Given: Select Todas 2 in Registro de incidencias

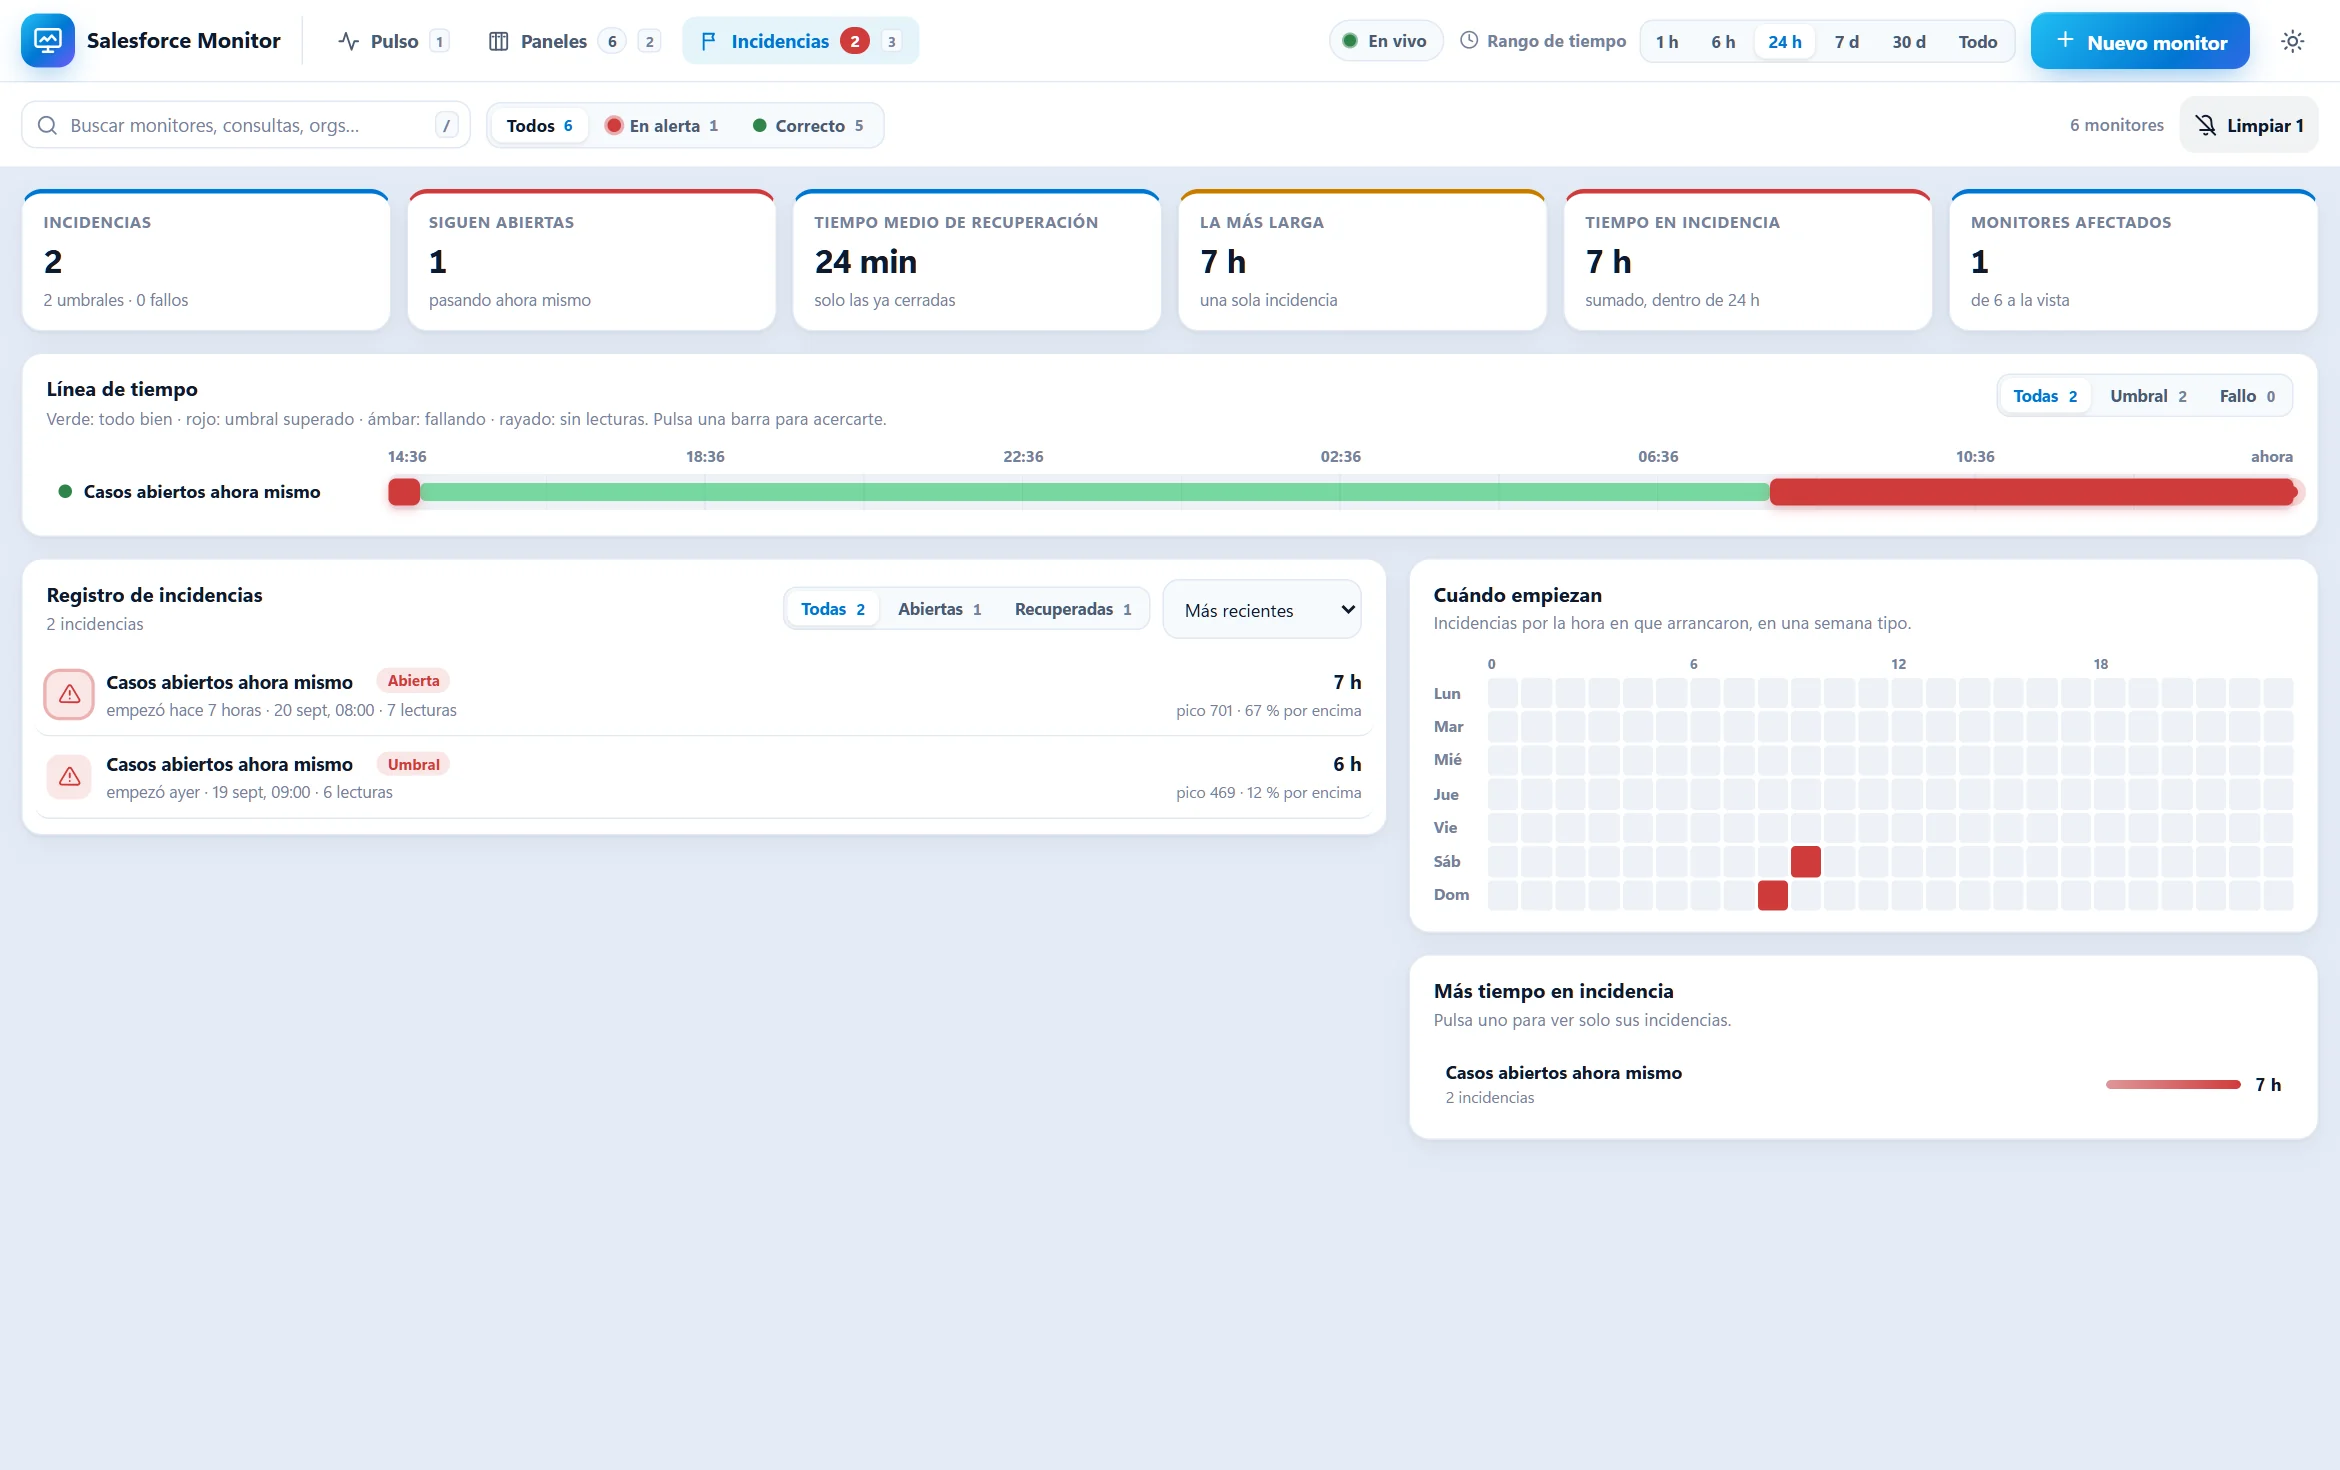Looking at the screenshot, I should pyautogui.click(x=832, y=609).
